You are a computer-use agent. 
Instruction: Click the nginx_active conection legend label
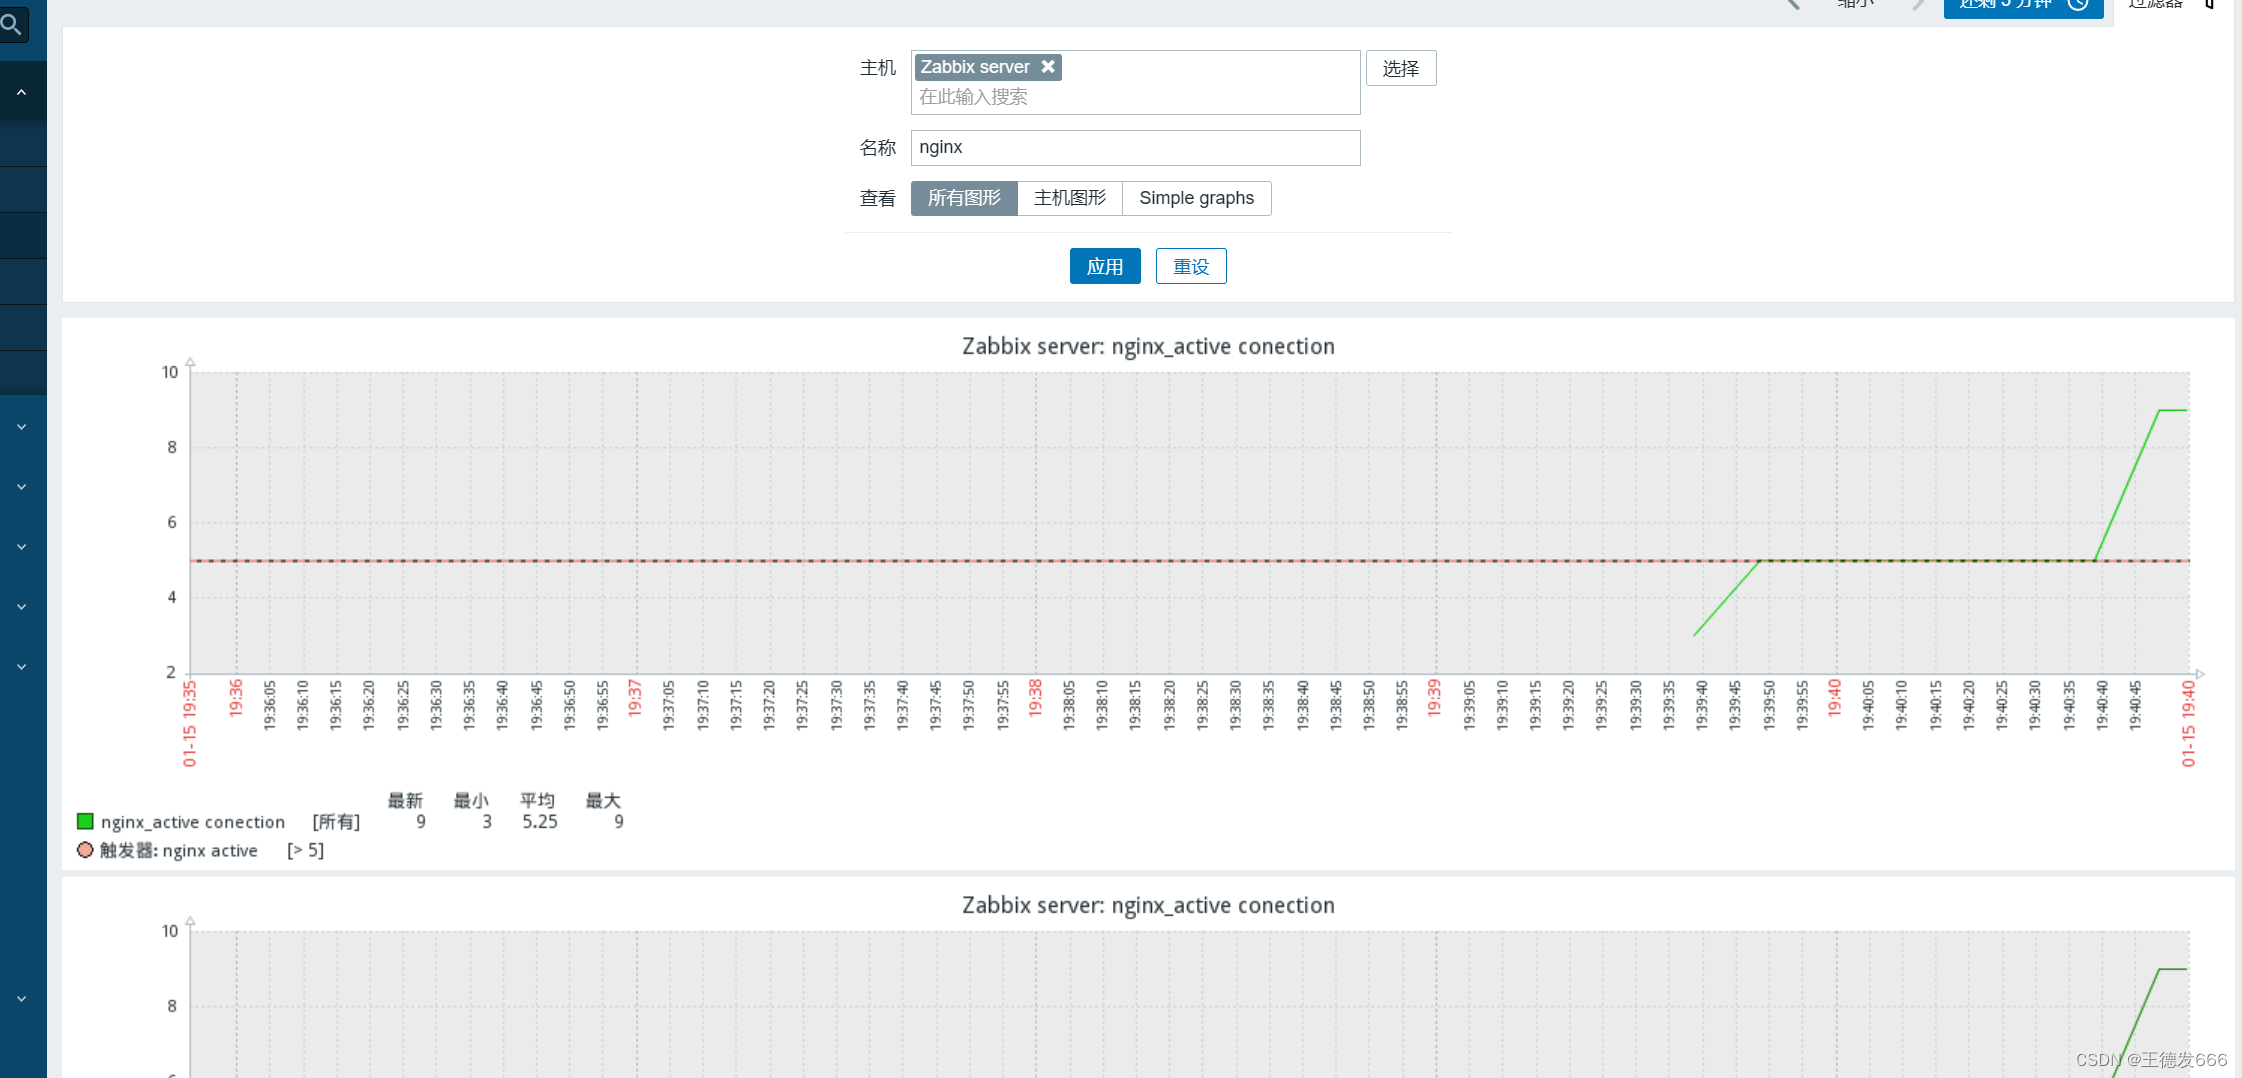(193, 822)
